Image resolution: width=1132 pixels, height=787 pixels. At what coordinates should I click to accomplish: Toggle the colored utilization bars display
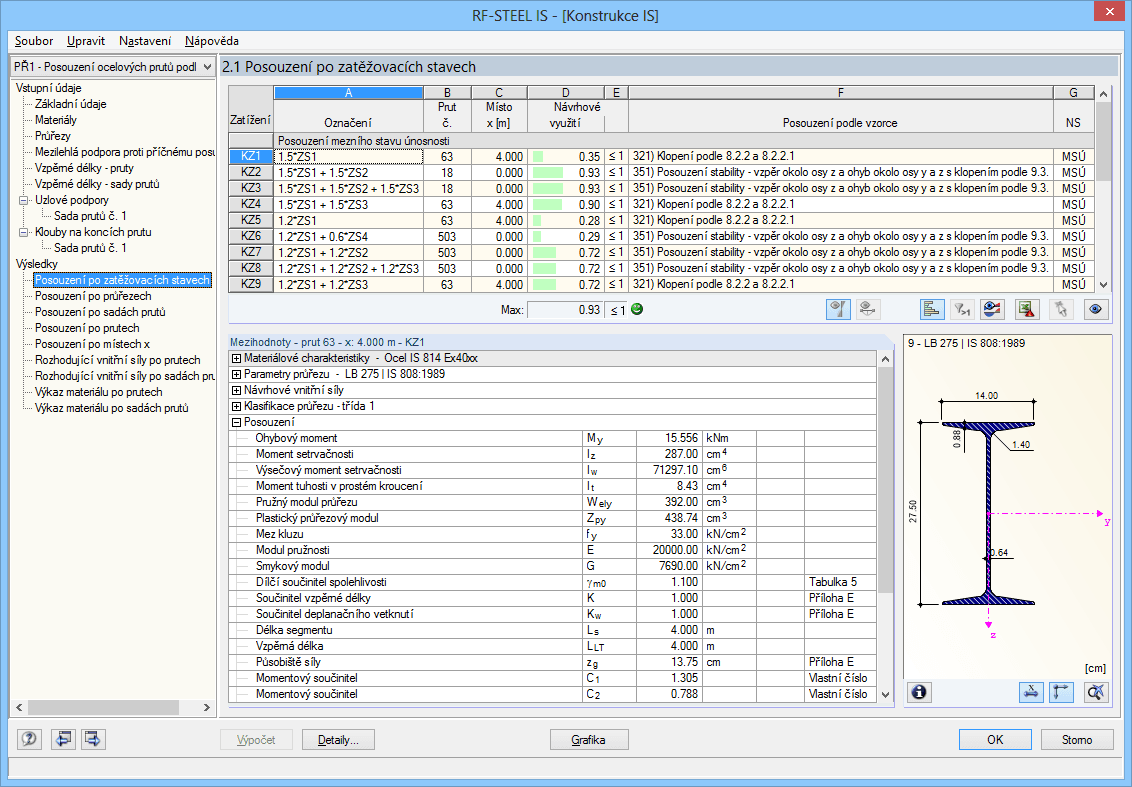(931, 309)
